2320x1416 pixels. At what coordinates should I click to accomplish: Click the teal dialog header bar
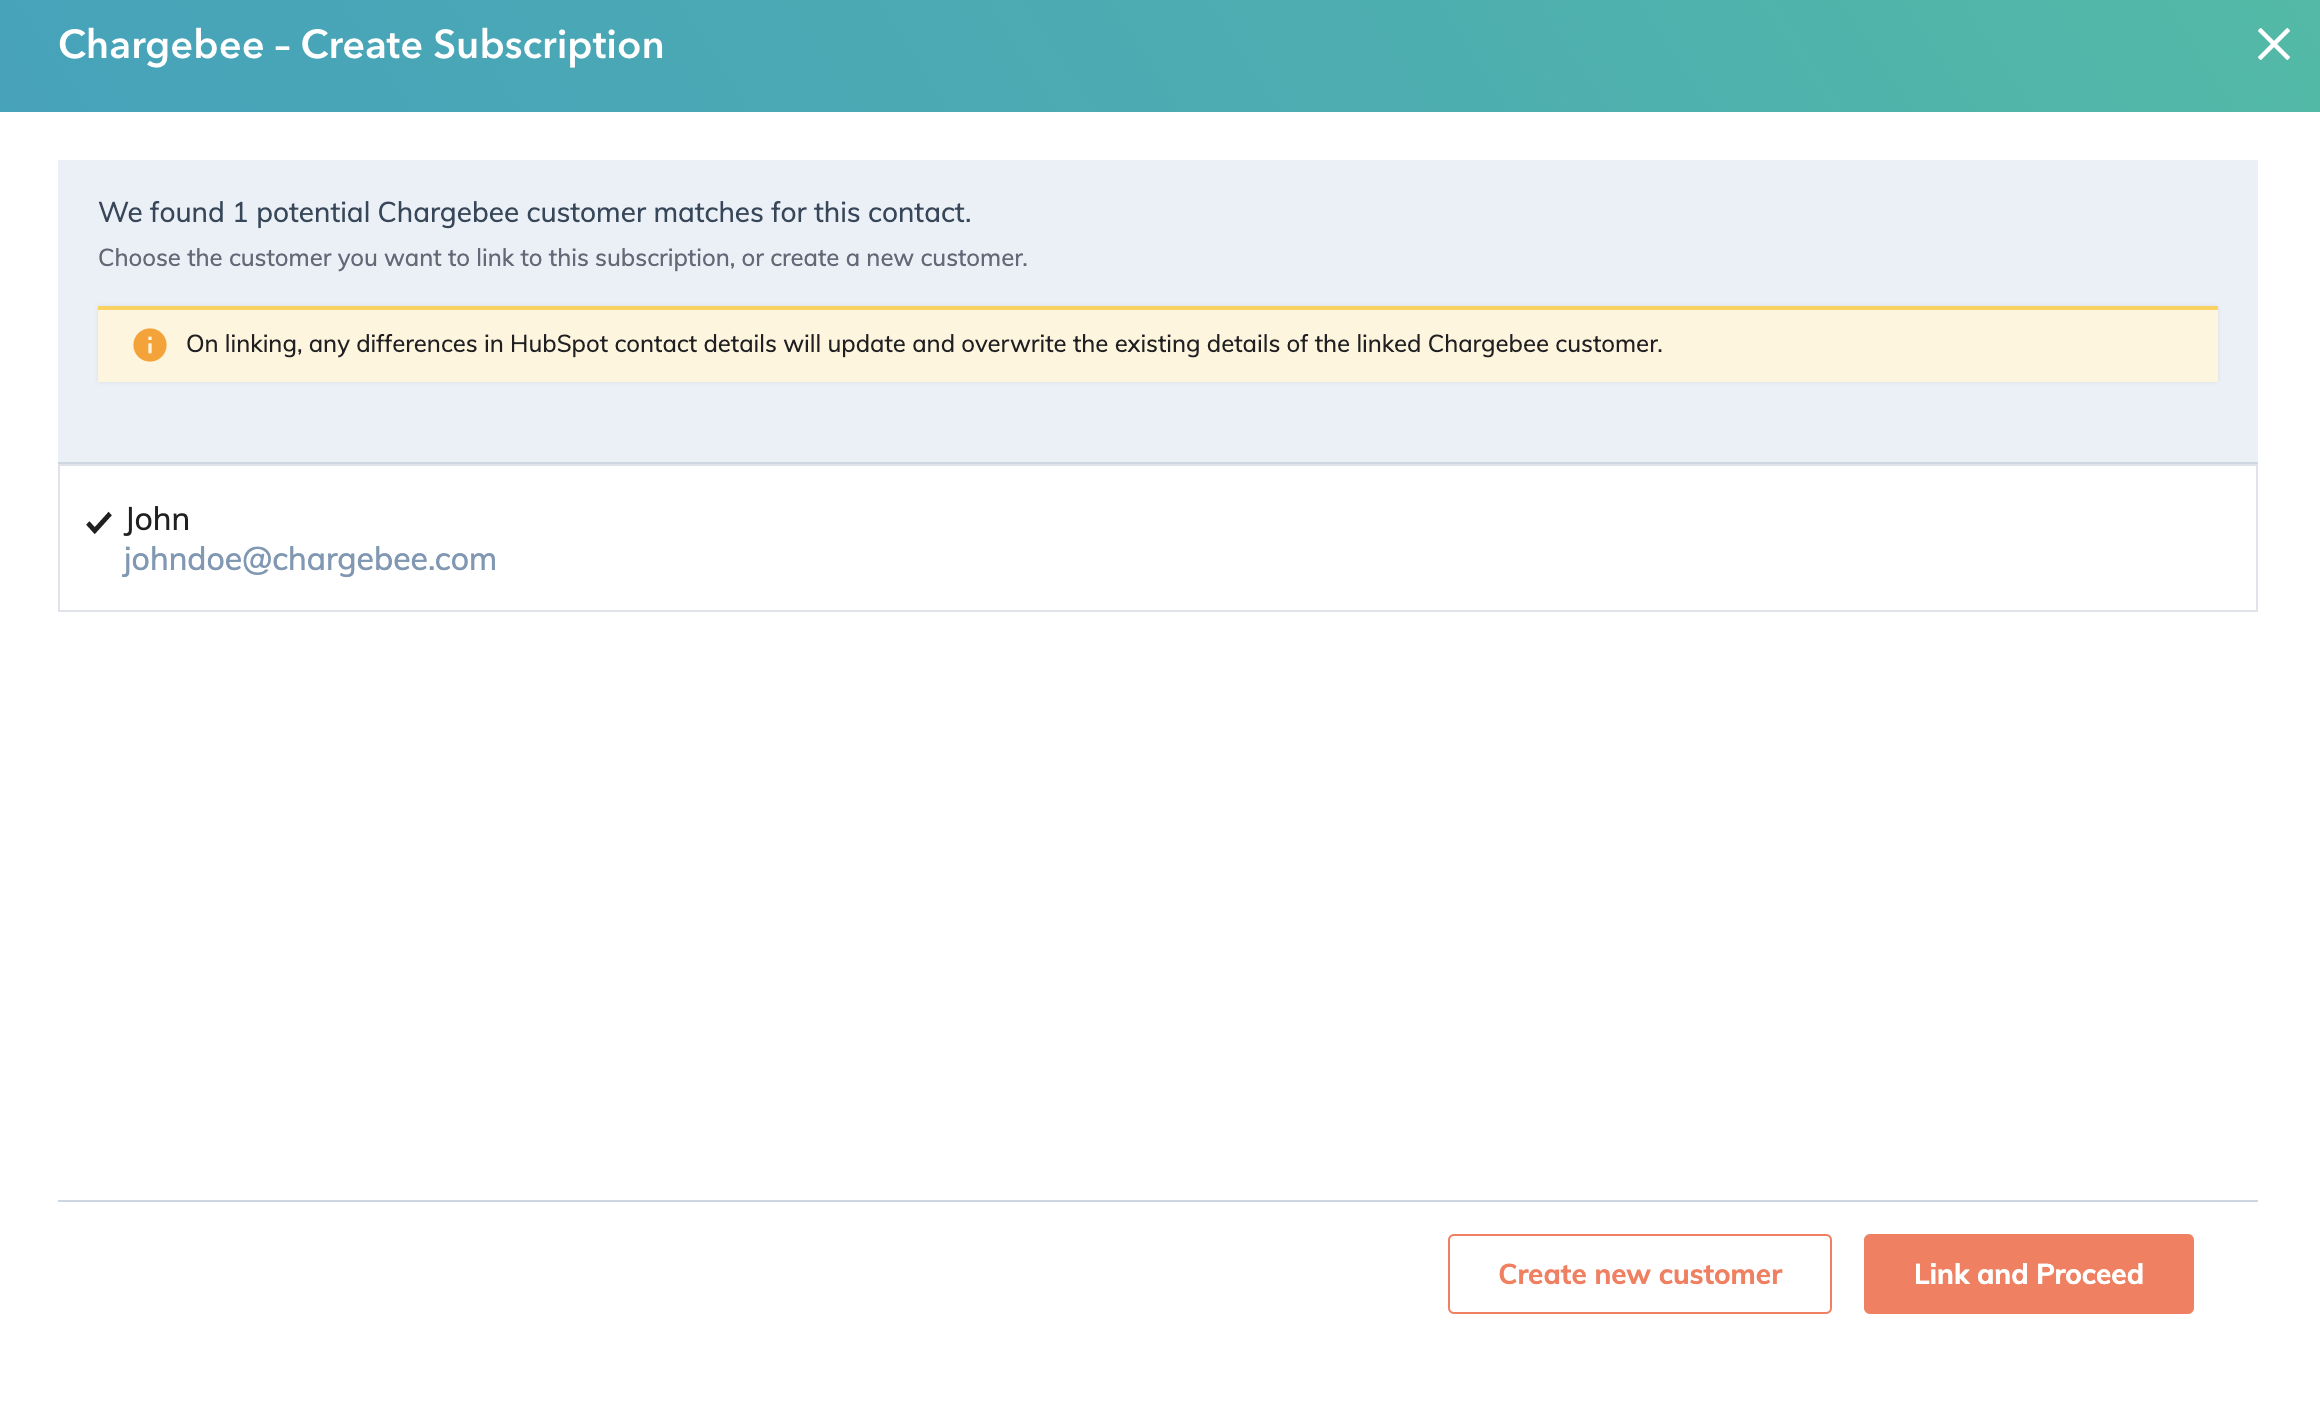[x=1400, y=55]
